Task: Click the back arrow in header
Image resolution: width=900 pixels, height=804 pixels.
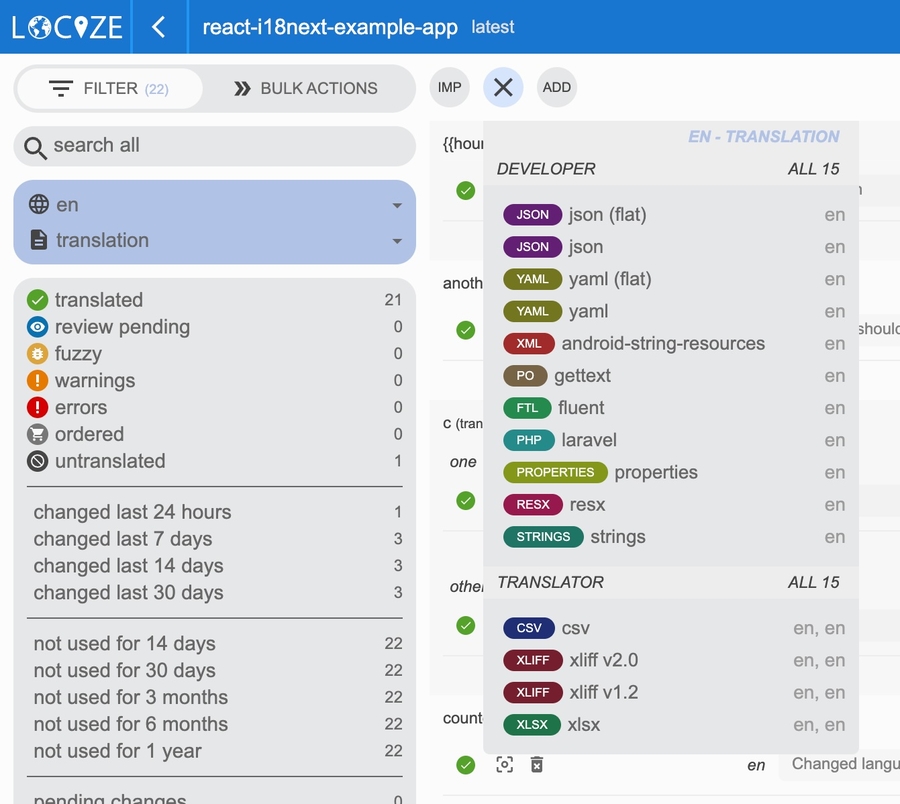Action: pos(158,27)
